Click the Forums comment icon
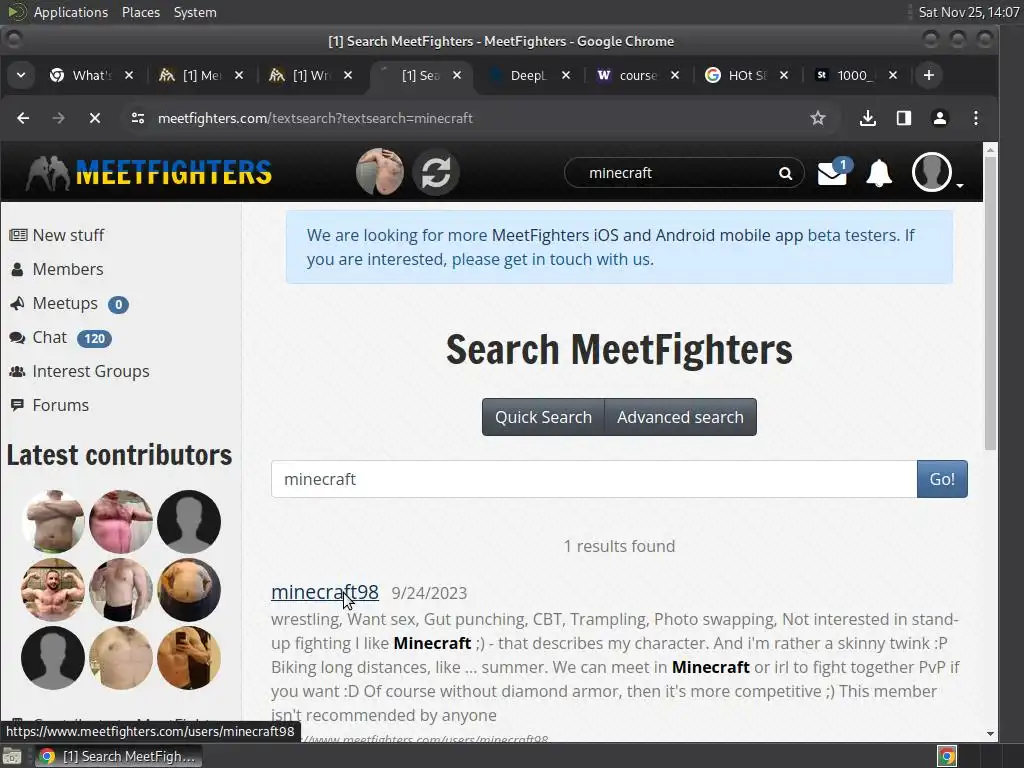 [17, 406]
